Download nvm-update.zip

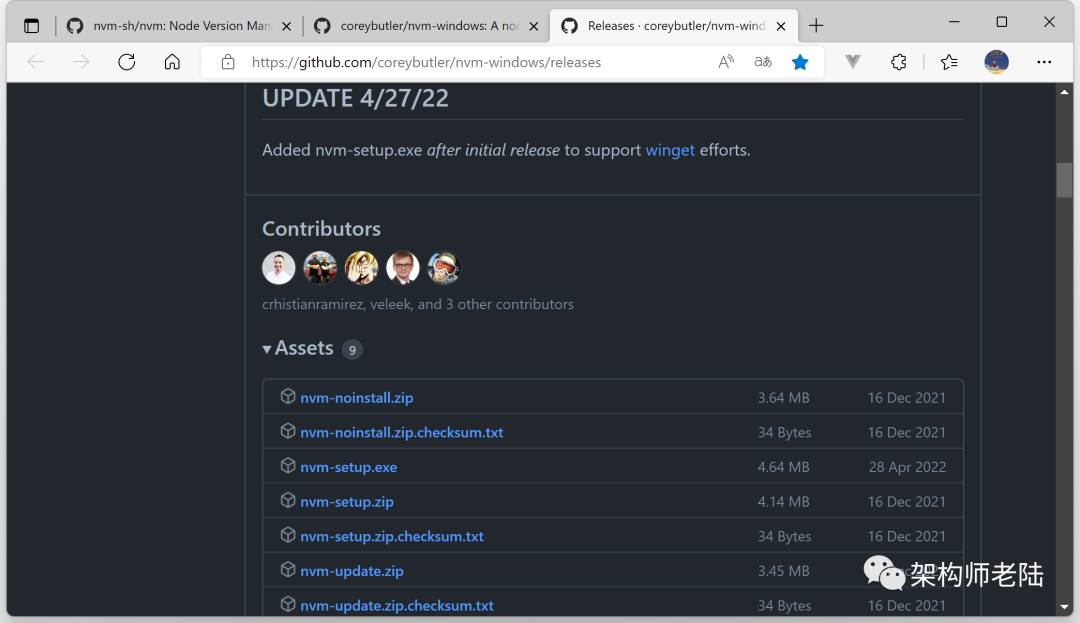point(352,571)
